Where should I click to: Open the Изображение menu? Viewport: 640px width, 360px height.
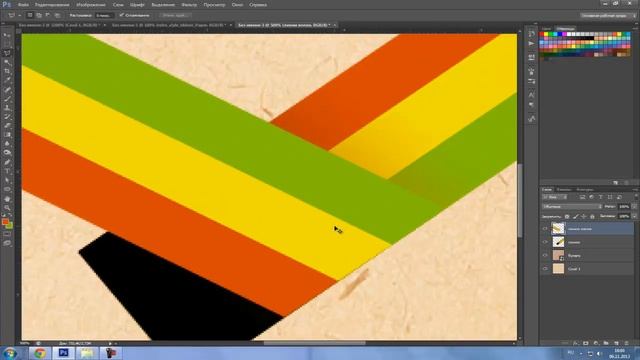91,5
